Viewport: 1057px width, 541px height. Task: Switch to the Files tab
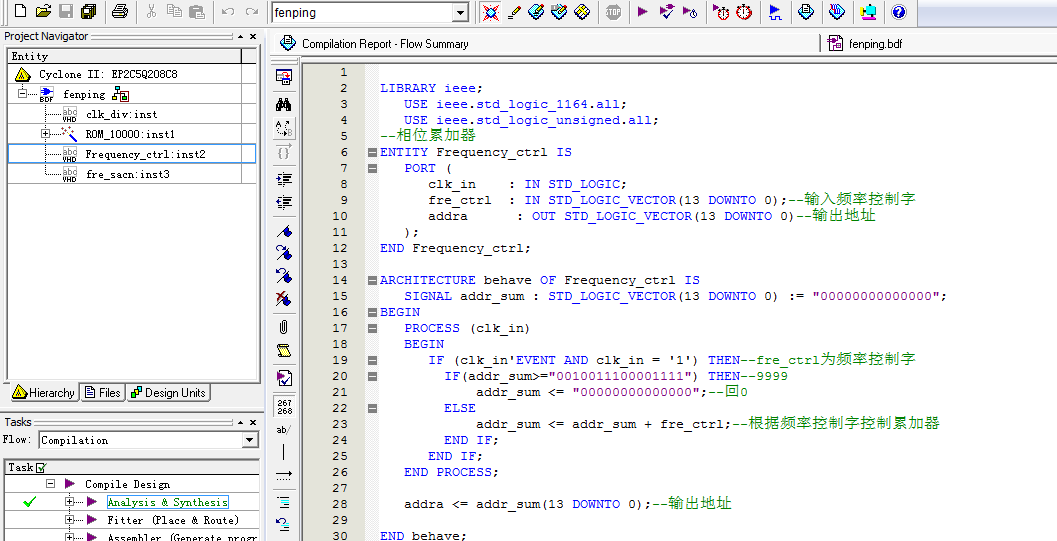(x=103, y=393)
